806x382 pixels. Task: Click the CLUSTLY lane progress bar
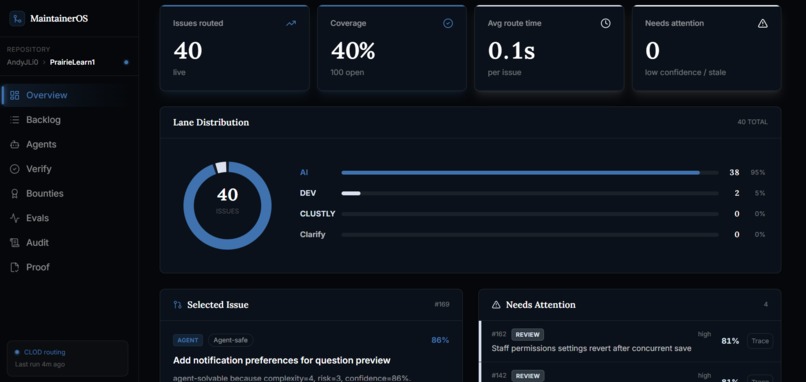(x=529, y=214)
